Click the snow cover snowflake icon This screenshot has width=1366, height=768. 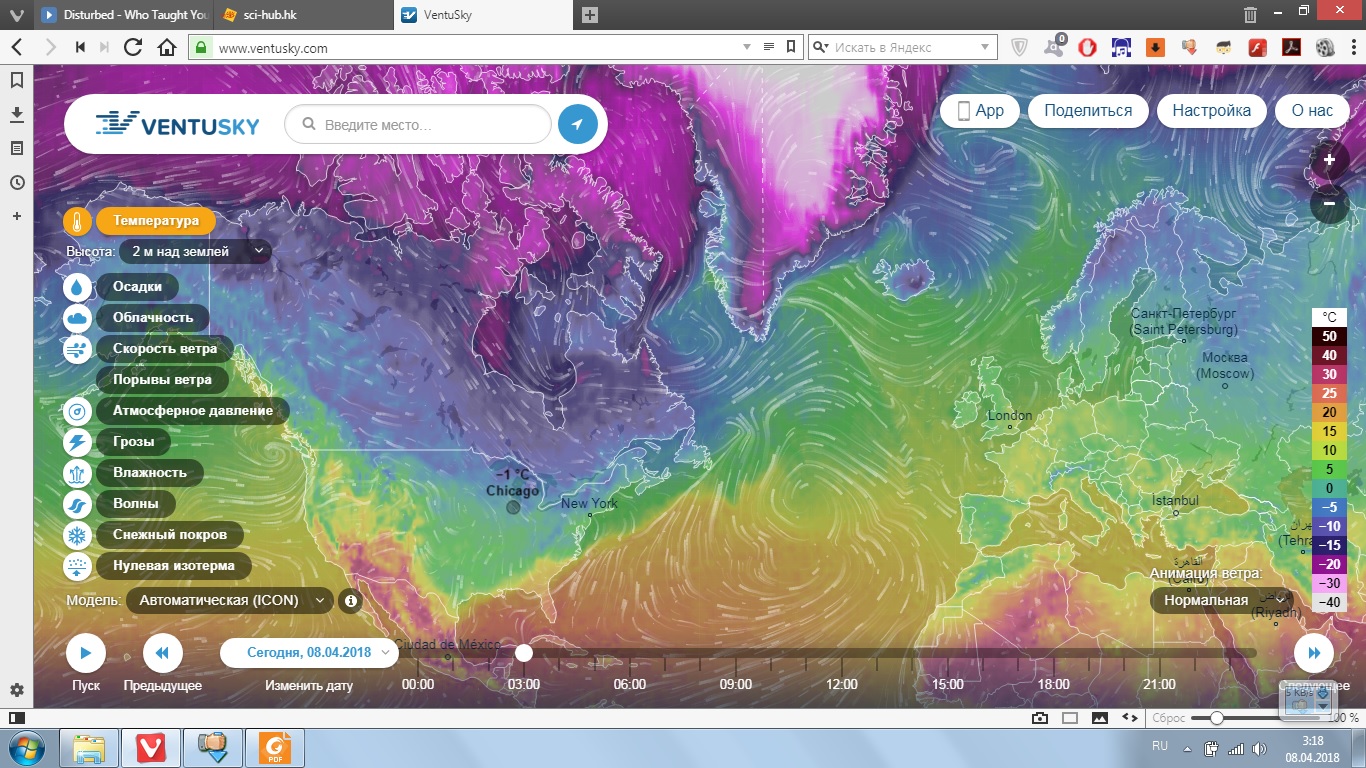(x=77, y=535)
